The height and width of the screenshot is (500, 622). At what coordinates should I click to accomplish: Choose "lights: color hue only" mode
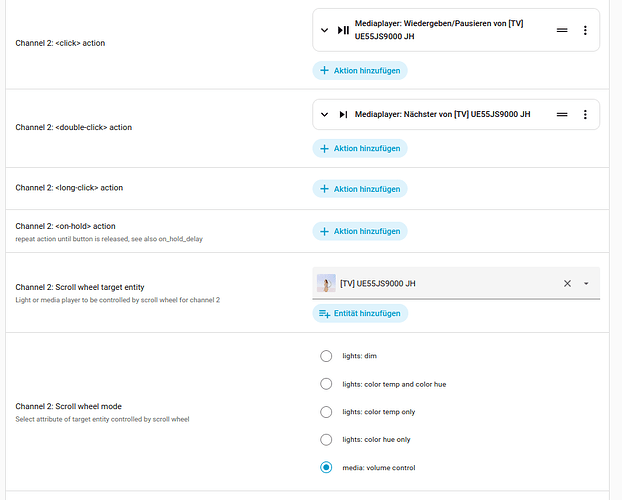click(x=326, y=439)
